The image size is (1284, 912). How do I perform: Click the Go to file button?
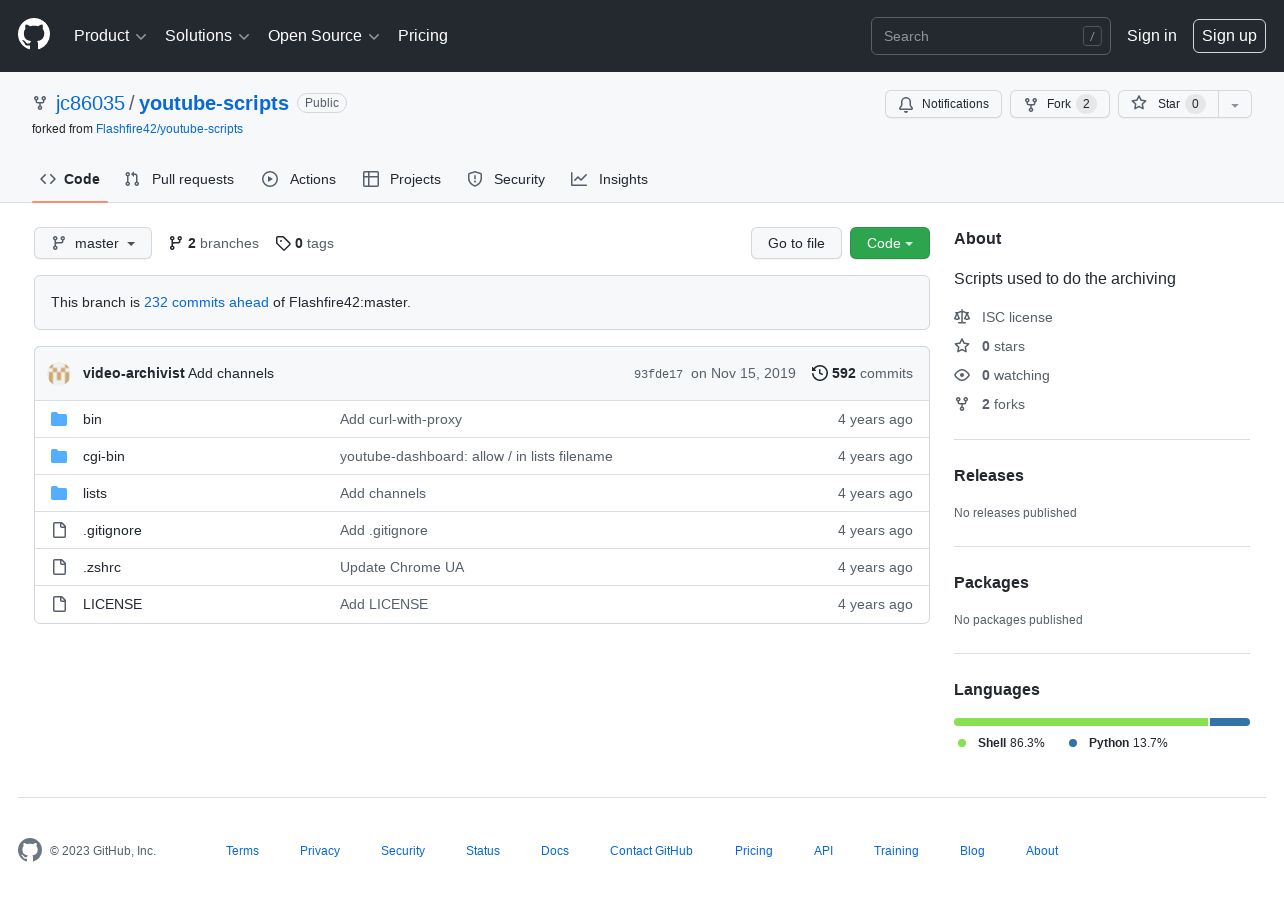click(796, 243)
